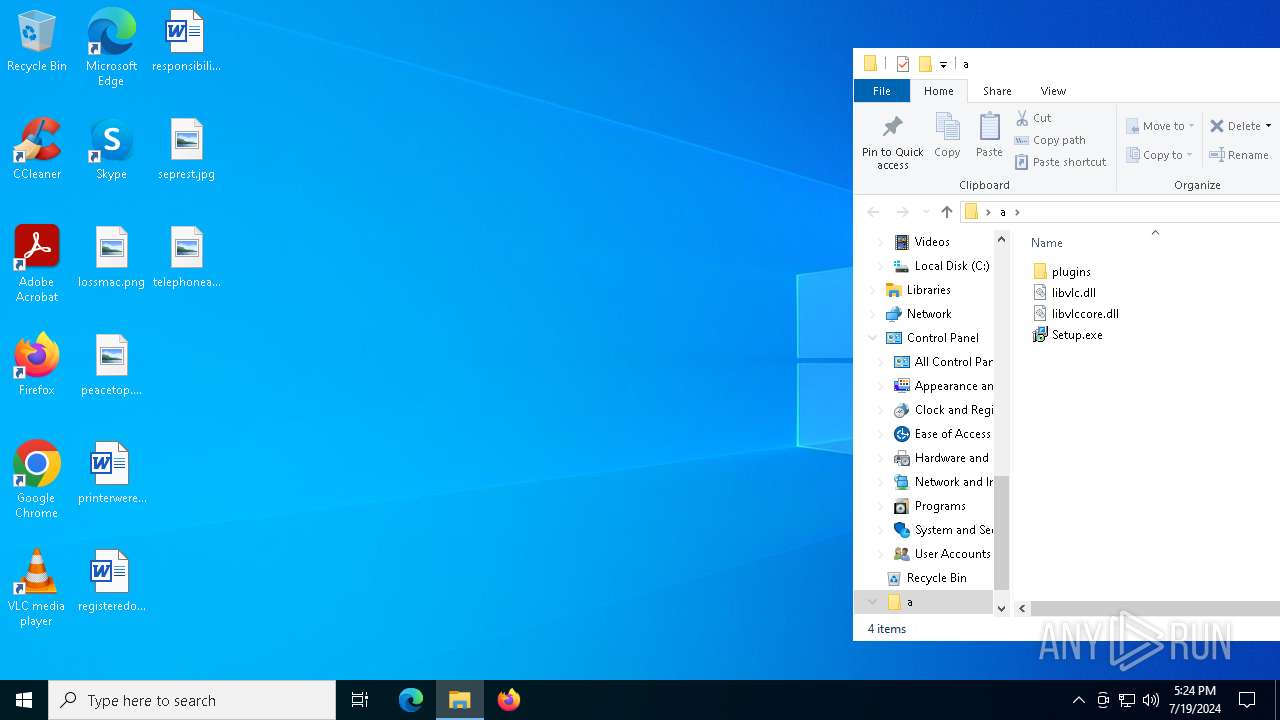Expand the Delete dropdown arrow
Image resolution: width=1280 pixels, height=720 pixels.
[x=1268, y=126]
